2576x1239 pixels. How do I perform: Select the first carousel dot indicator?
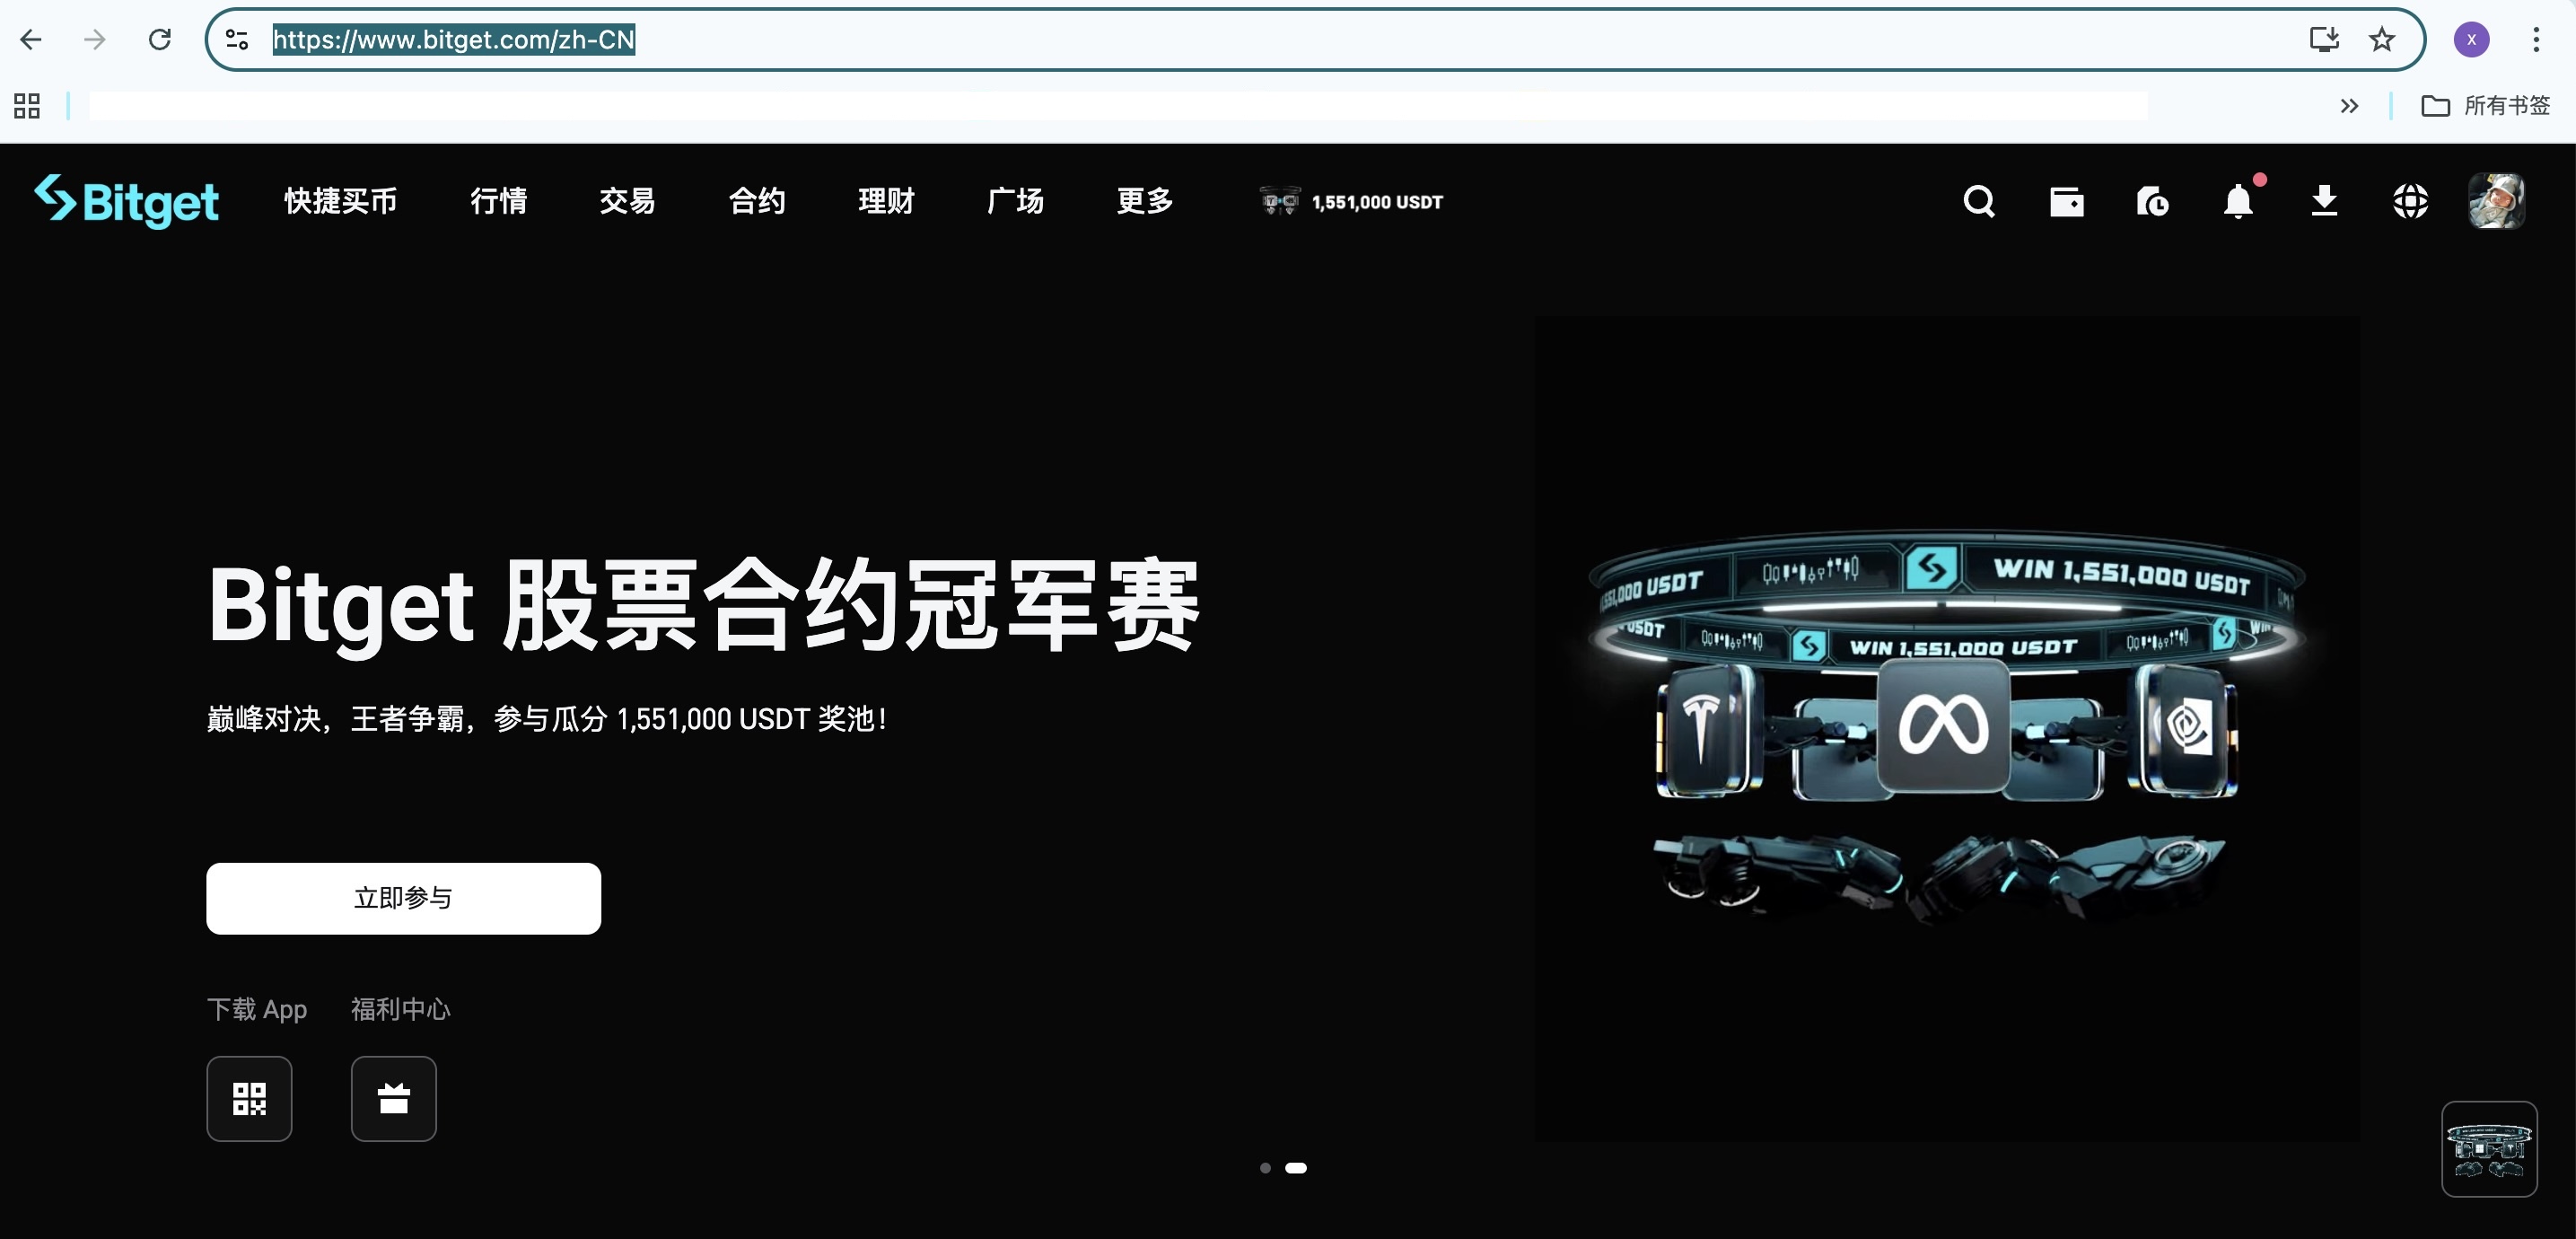(1266, 1167)
